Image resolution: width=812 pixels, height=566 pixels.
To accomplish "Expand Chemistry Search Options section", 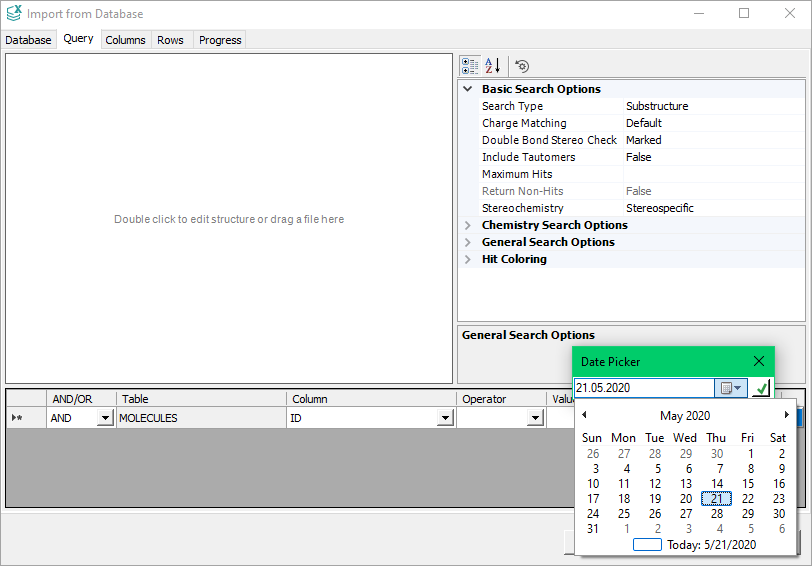I will (x=467, y=225).
